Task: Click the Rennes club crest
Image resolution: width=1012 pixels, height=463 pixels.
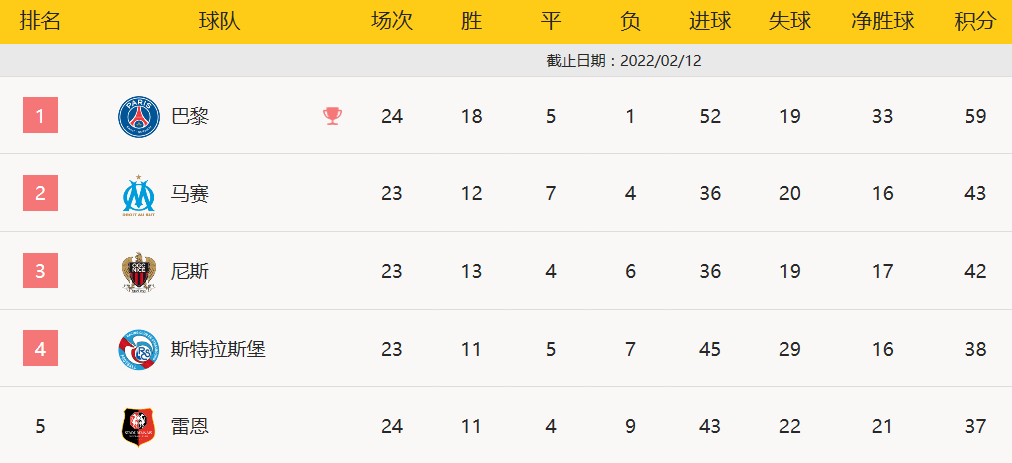Action: pos(139,427)
